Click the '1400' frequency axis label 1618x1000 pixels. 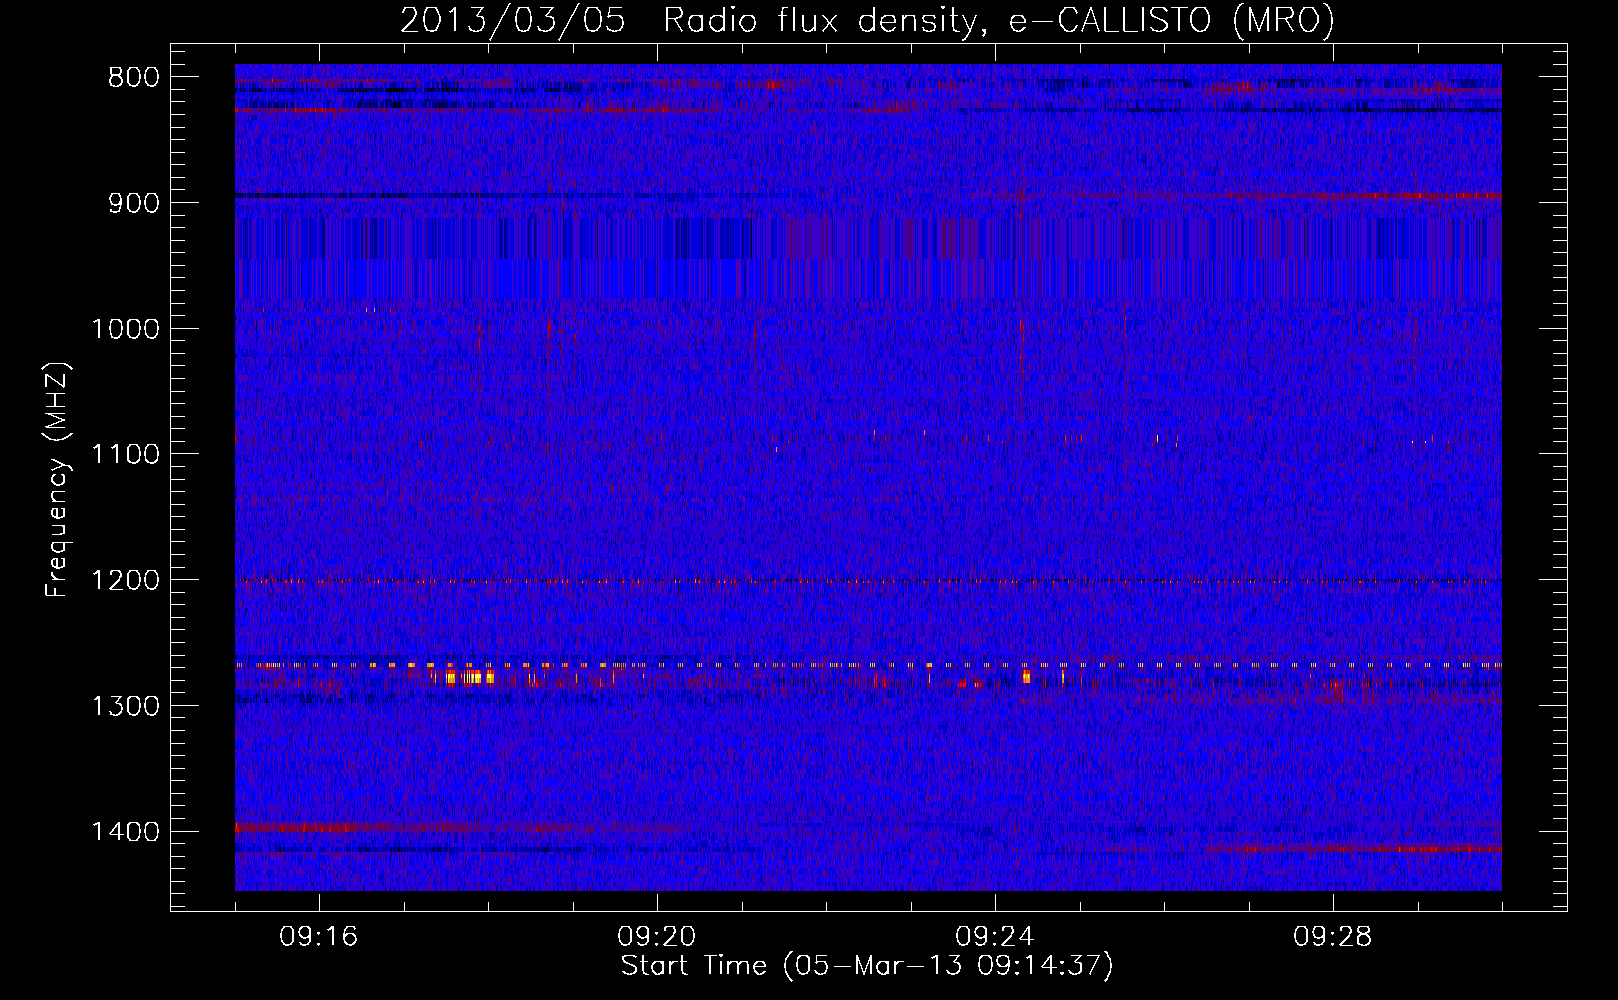click(125, 832)
